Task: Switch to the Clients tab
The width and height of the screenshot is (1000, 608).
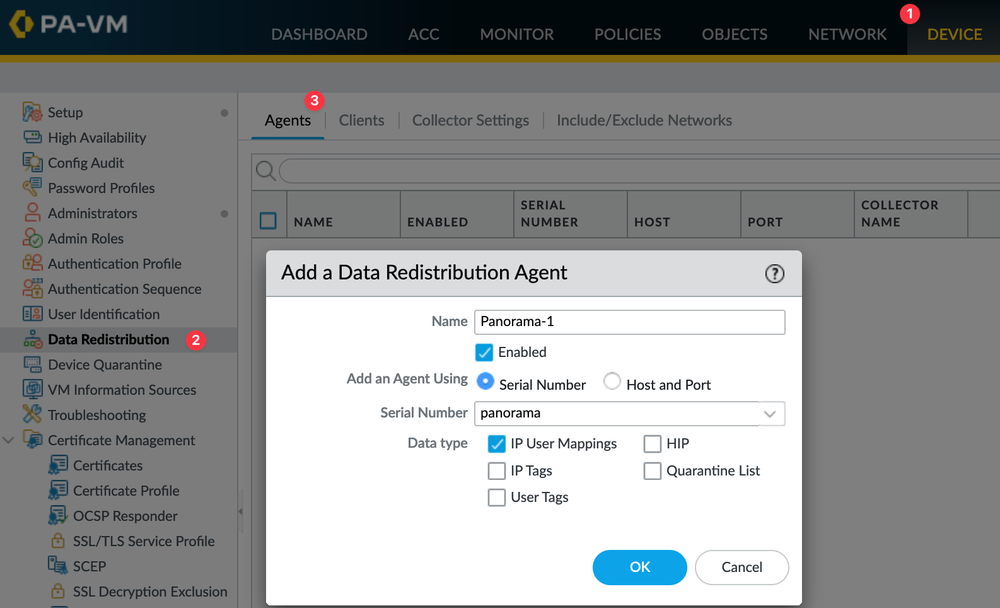Action: (x=361, y=120)
